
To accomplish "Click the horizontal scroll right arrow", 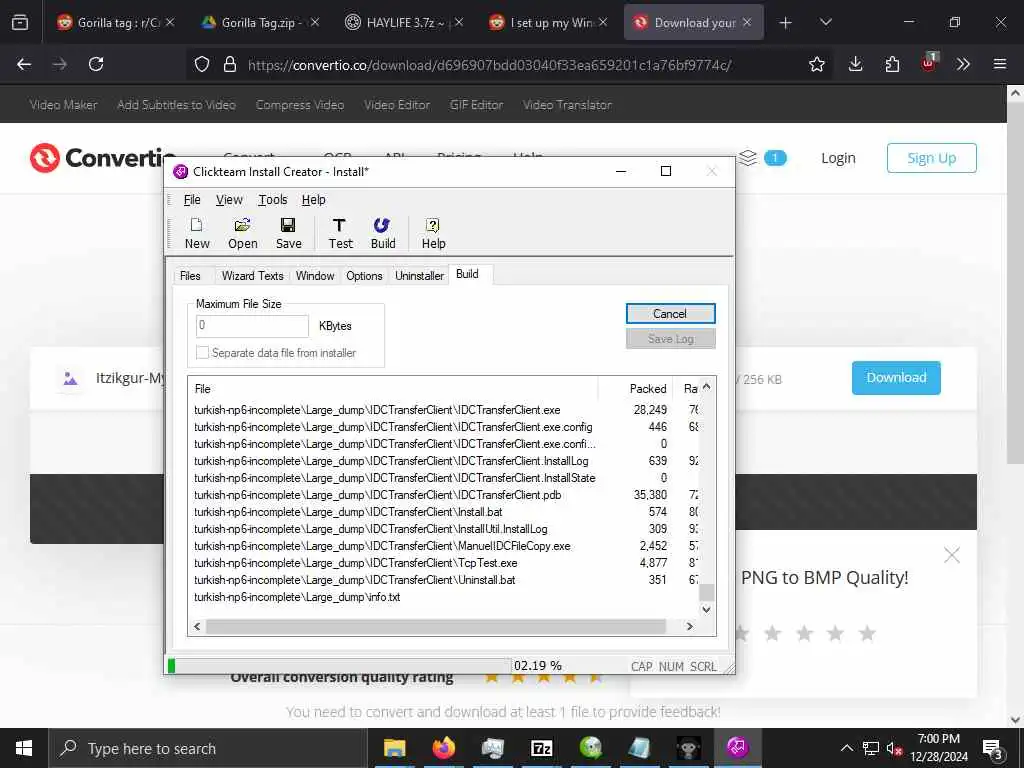I will [690, 626].
